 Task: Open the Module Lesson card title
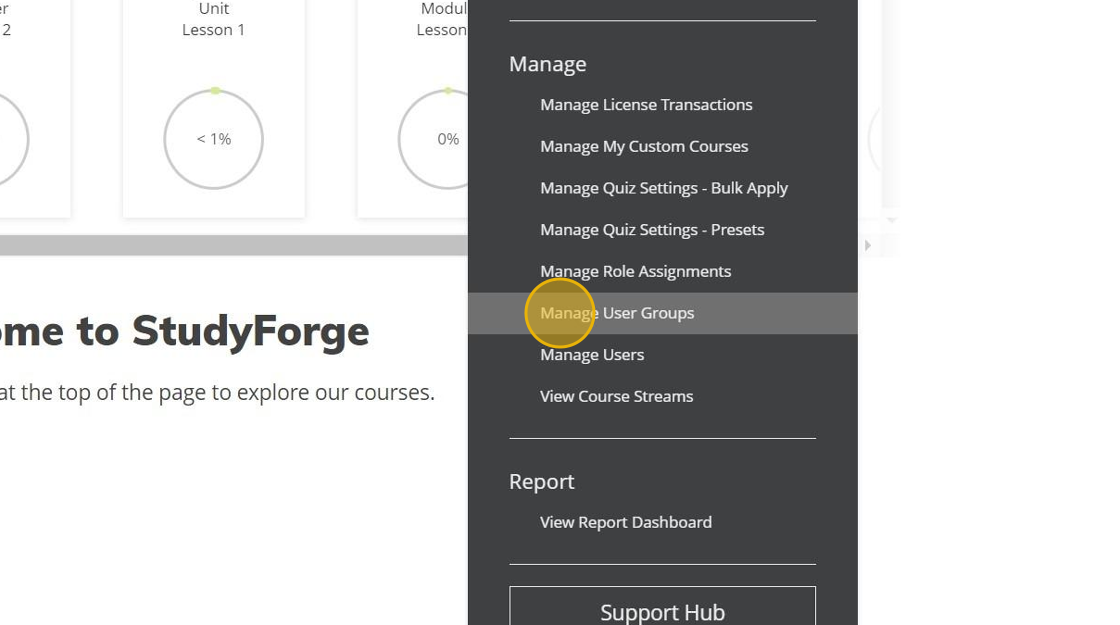click(442, 20)
